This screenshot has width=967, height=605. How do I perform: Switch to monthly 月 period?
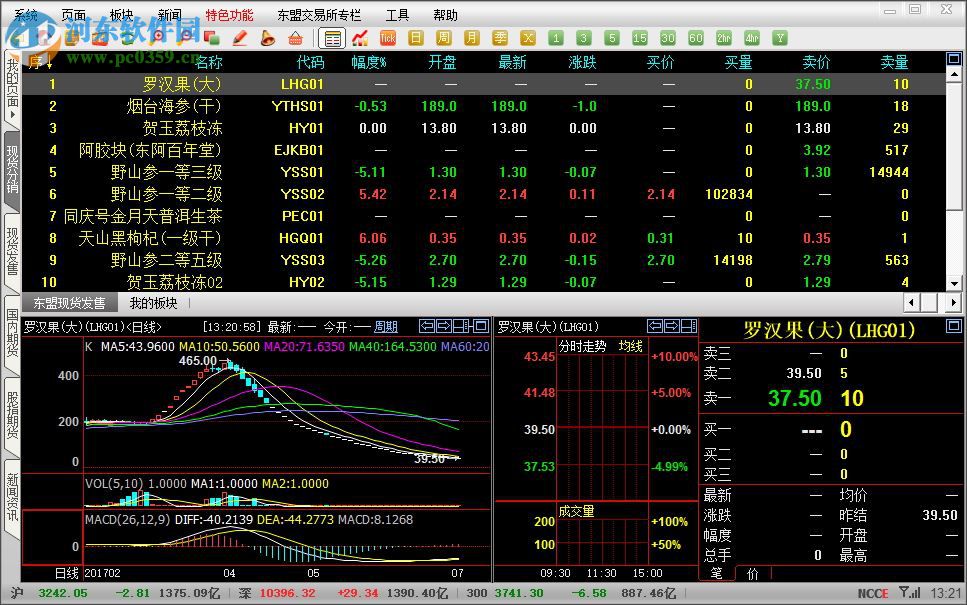click(472, 38)
